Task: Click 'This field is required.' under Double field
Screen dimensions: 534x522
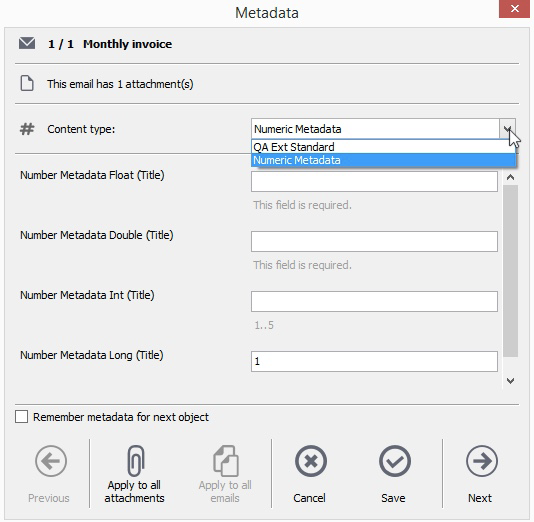Action: click(302, 265)
